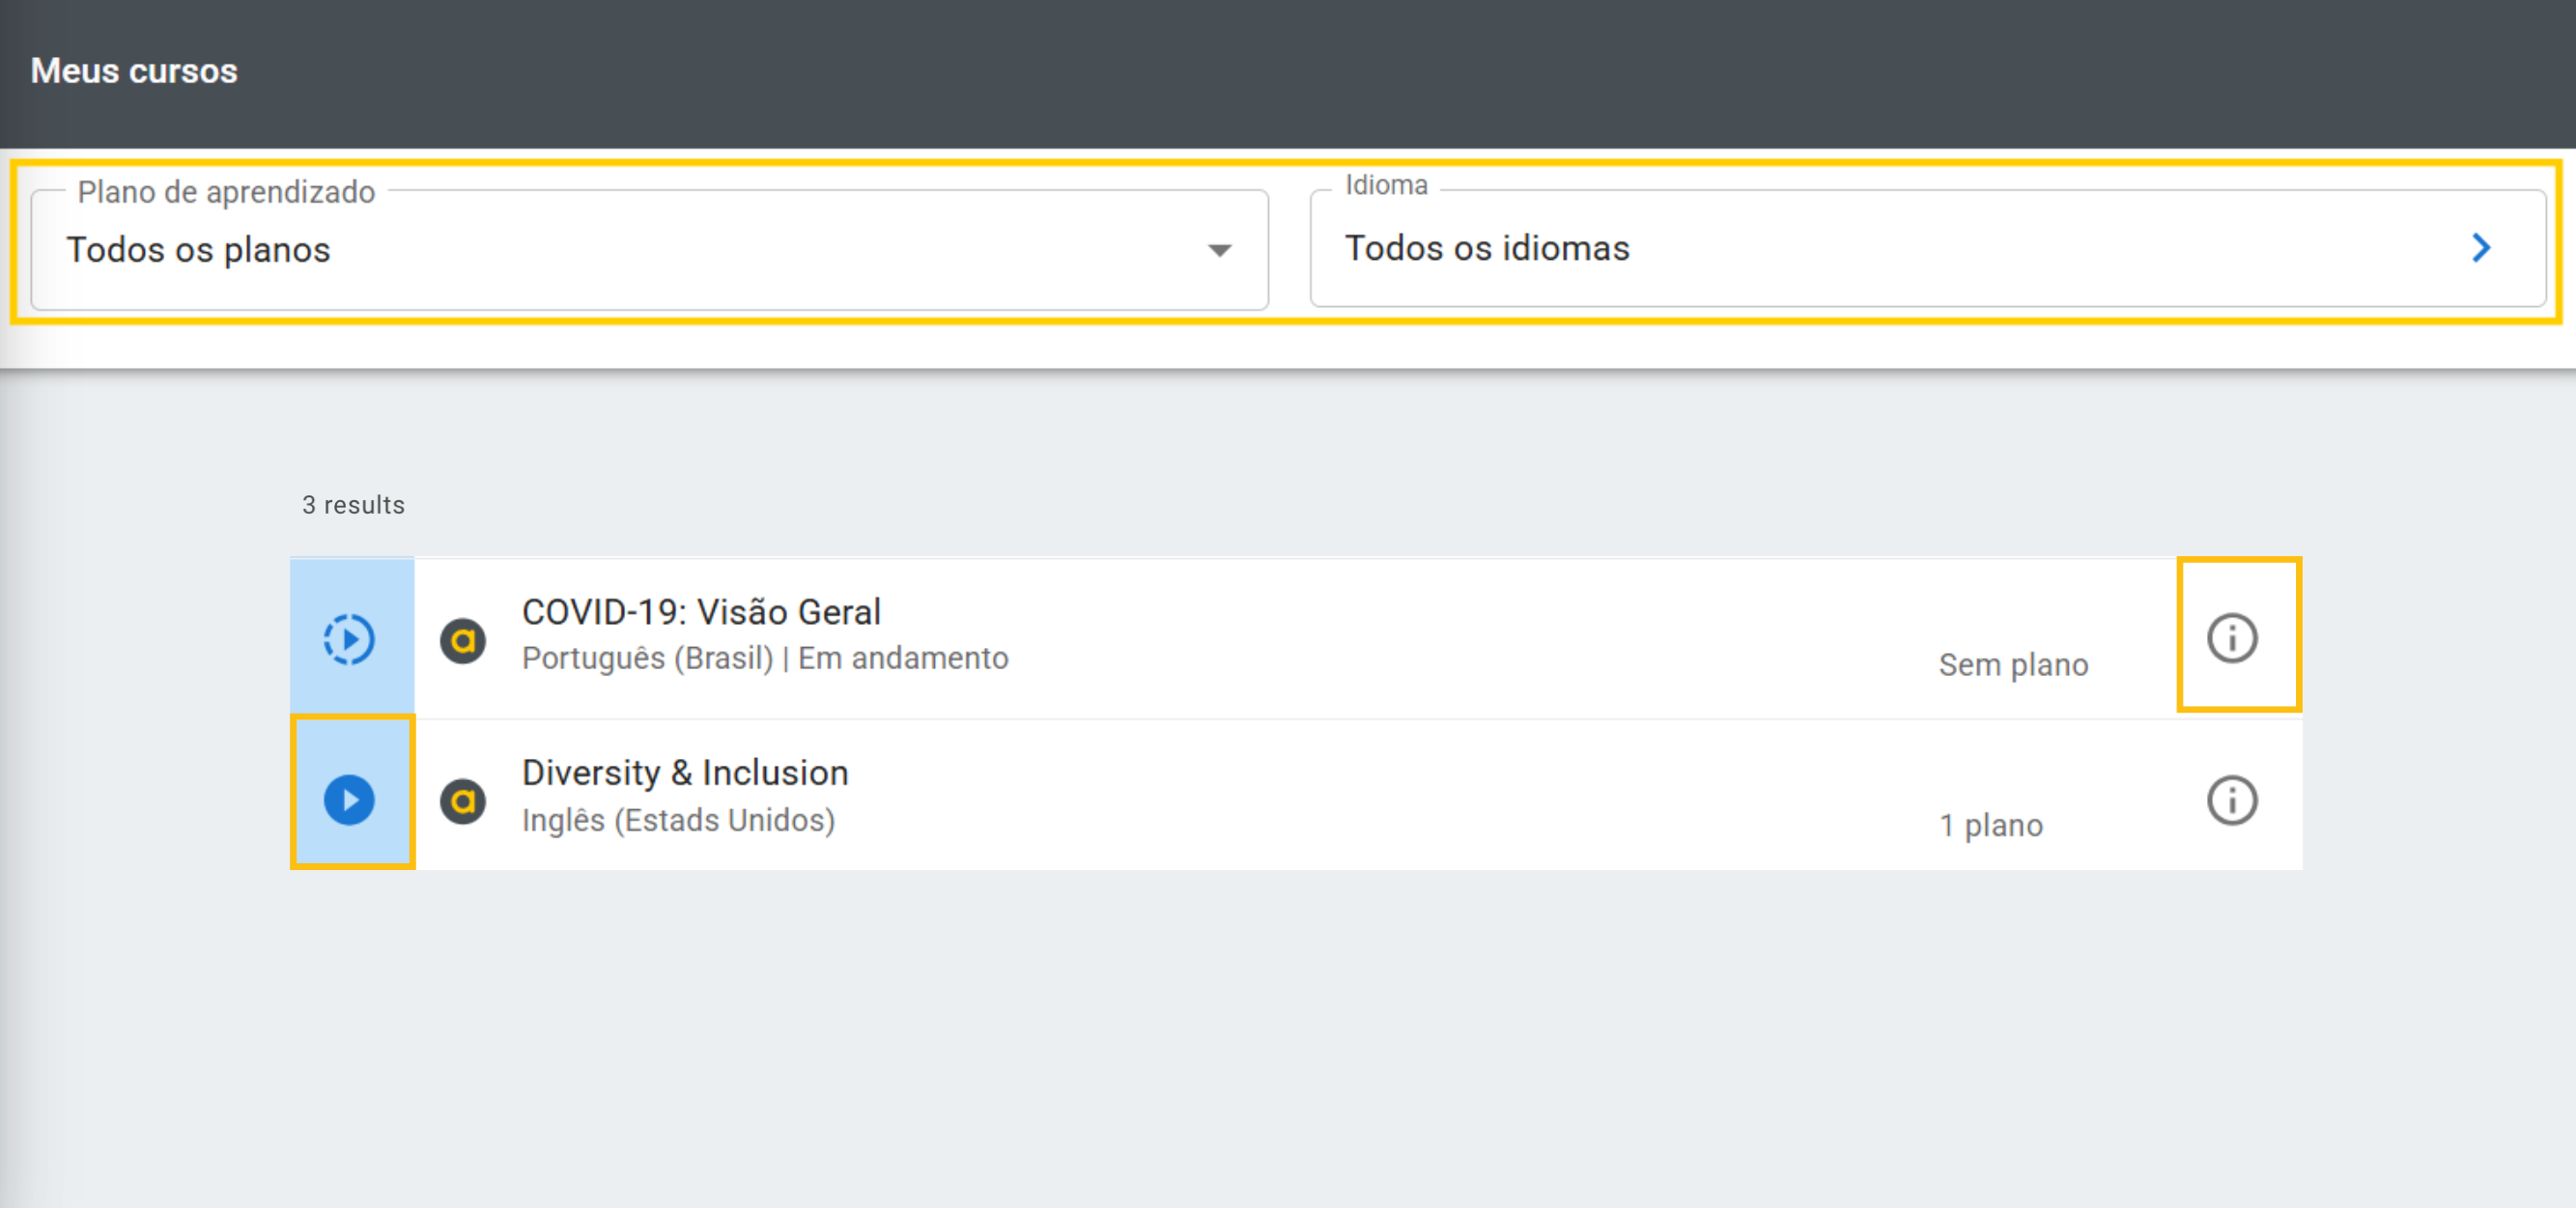Click the highlighted play button in yellow border
The image size is (2576, 1208).
350,800
